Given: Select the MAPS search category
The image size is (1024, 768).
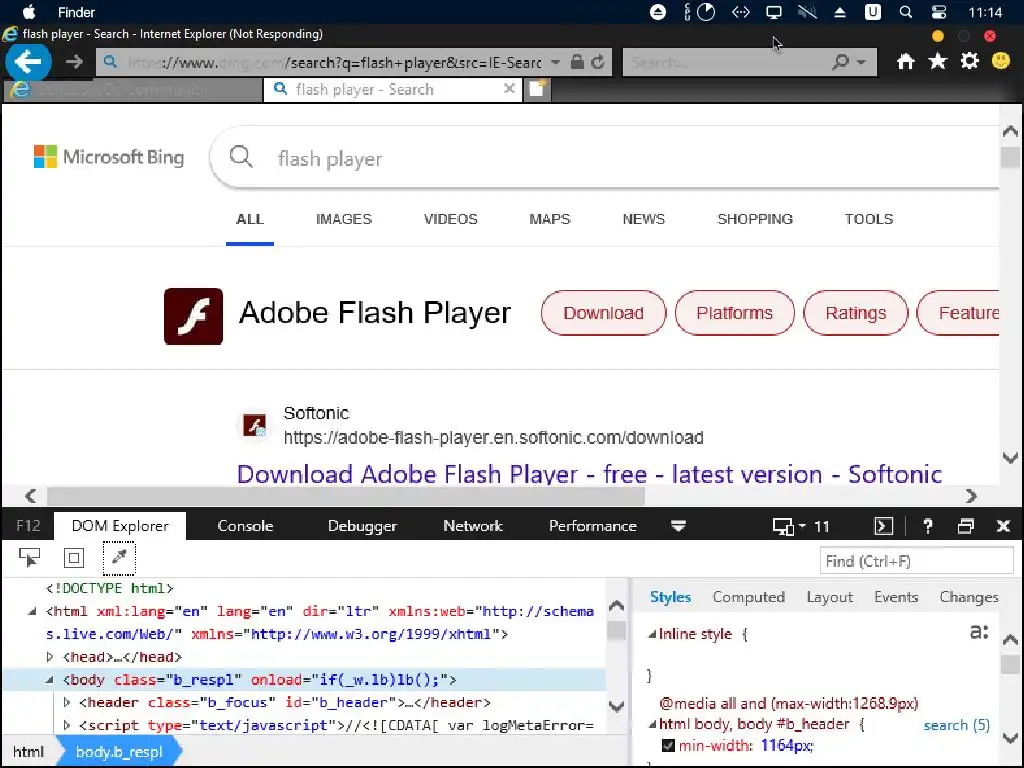Looking at the screenshot, I should click(x=550, y=219).
